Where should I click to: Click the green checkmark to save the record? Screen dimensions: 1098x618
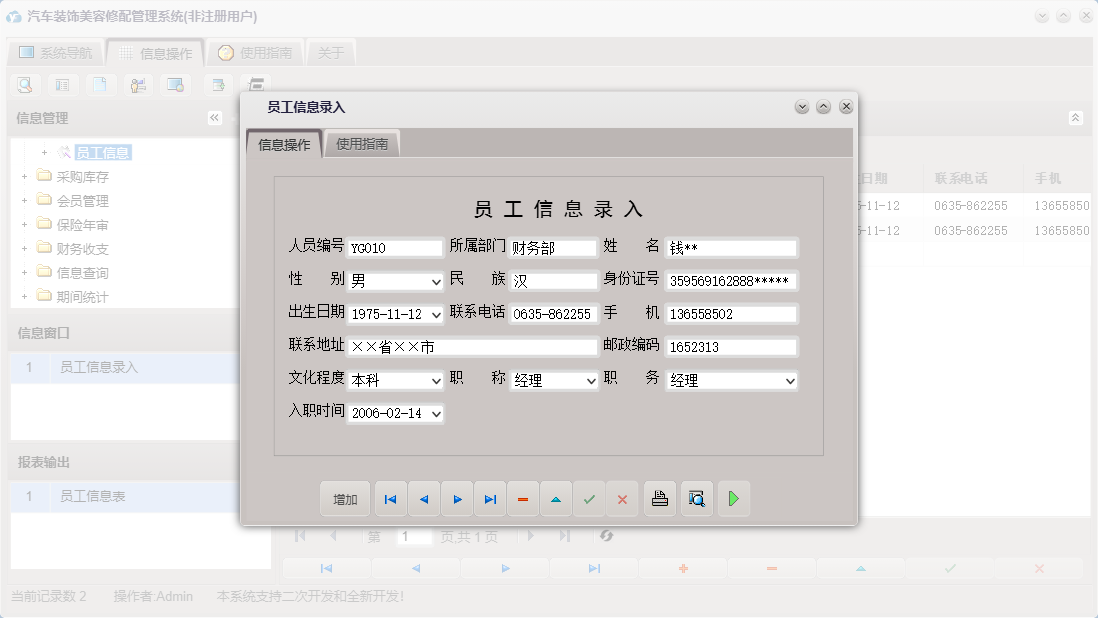[589, 498]
